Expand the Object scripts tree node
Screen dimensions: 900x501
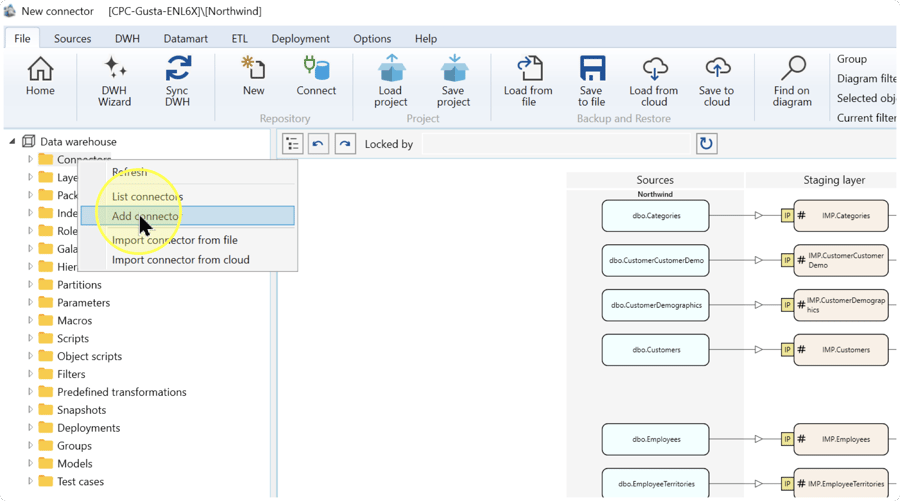pyautogui.click(x=30, y=356)
